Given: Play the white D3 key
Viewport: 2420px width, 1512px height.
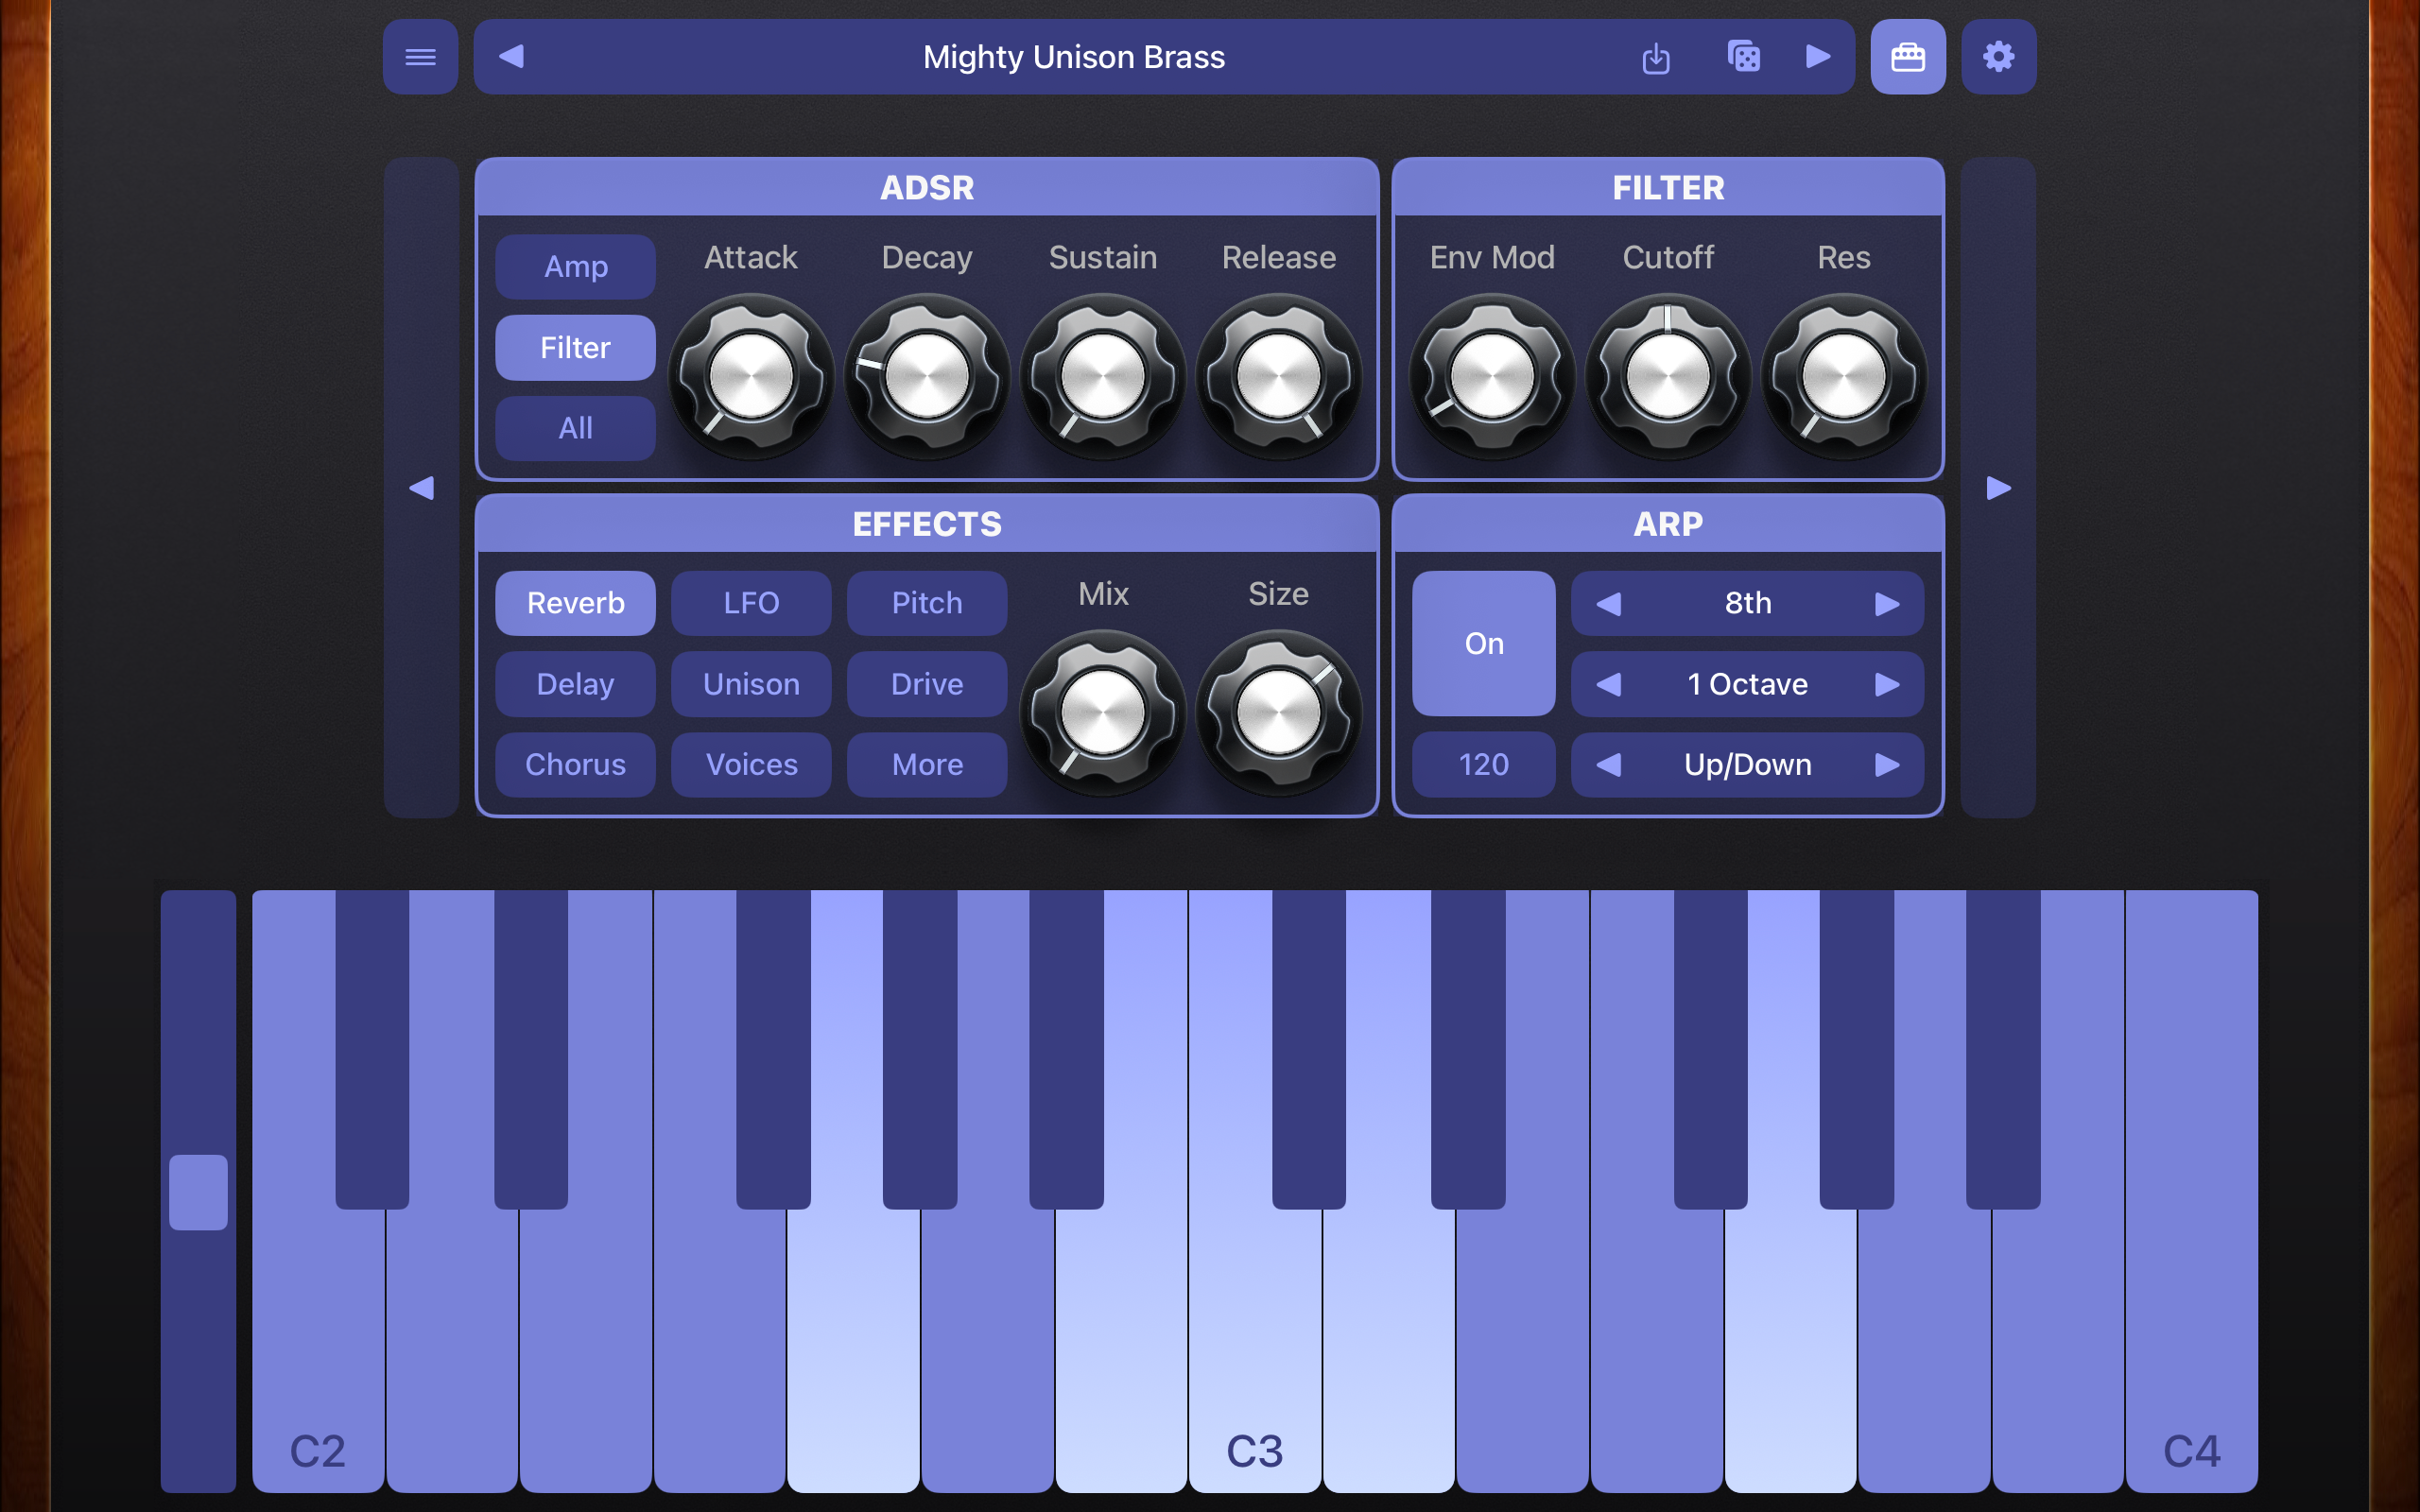Looking at the screenshot, I should coord(1388,1350).
